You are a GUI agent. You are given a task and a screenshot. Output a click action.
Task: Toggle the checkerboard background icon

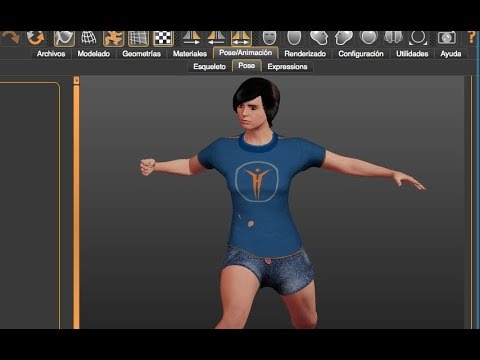[x=163, y=38]
